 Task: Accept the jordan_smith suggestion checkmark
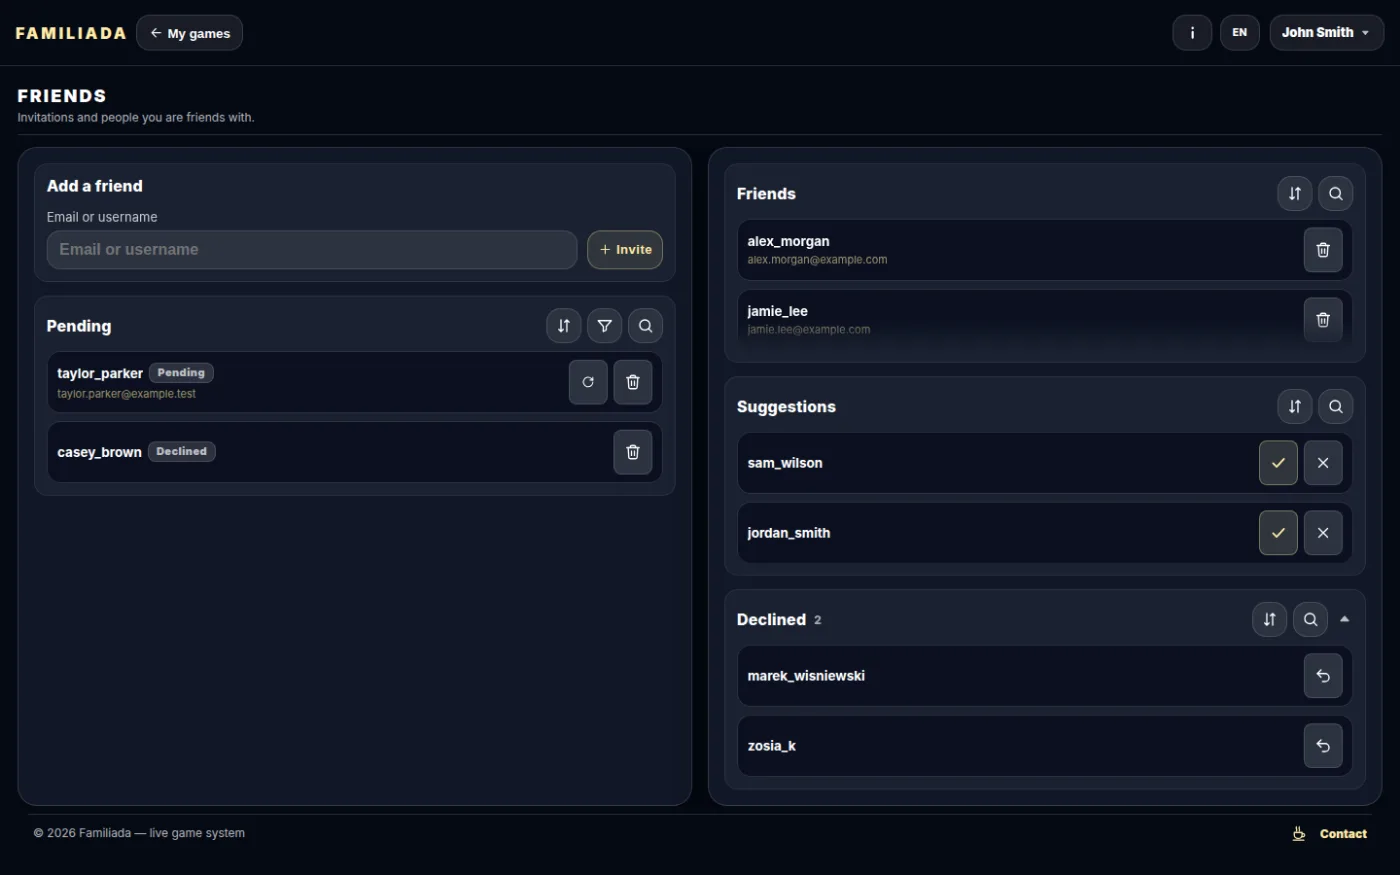tap(1278, 533)
